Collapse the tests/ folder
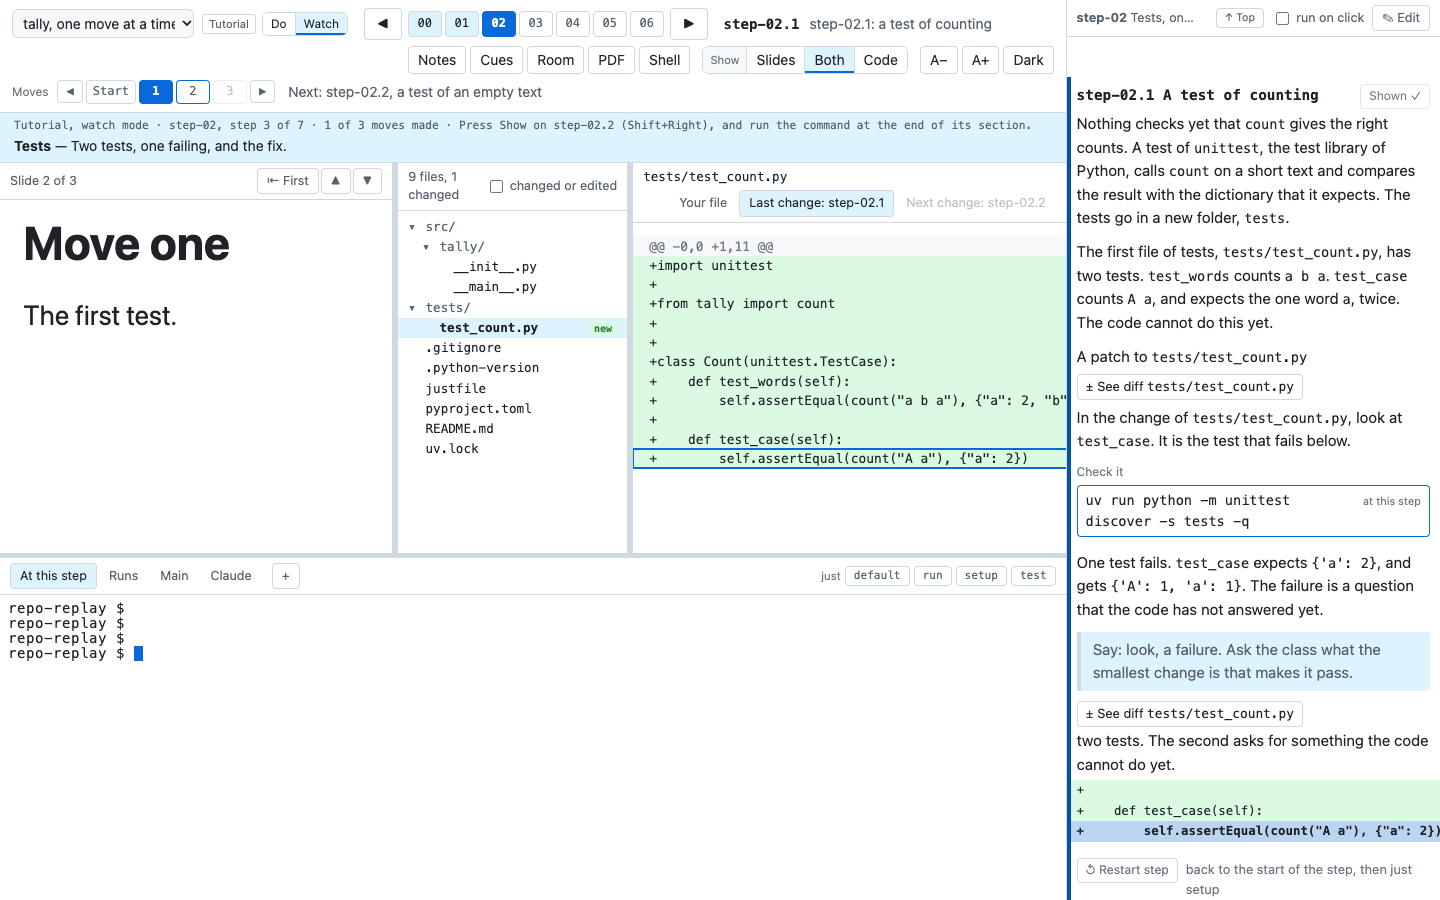The image size is (1440, 900). click(x=412, y=308)
